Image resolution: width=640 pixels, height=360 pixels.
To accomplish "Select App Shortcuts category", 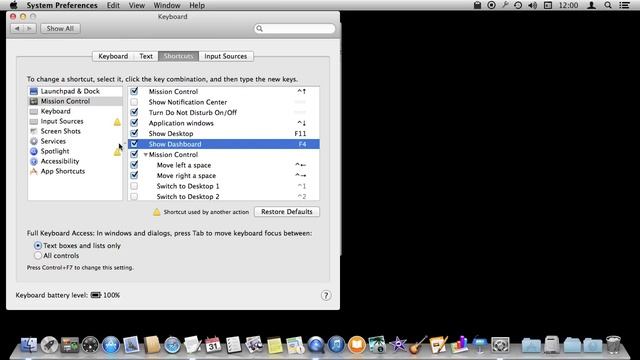I will tap(75, 171).
